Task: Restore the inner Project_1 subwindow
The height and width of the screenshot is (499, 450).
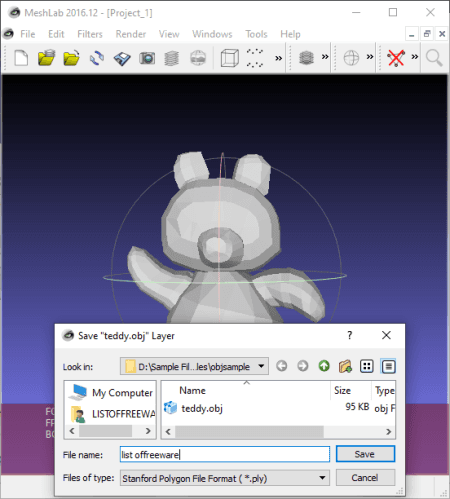Action: click(427, 34)
